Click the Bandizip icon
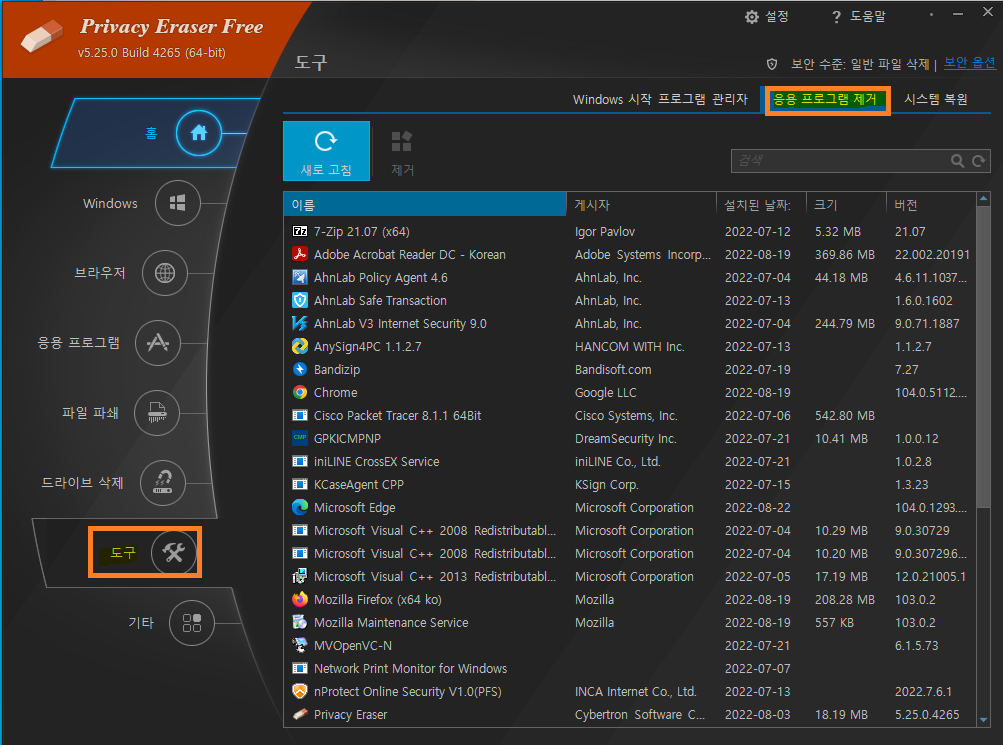This screenshot has width=1003, height=745. coord(299,370)
